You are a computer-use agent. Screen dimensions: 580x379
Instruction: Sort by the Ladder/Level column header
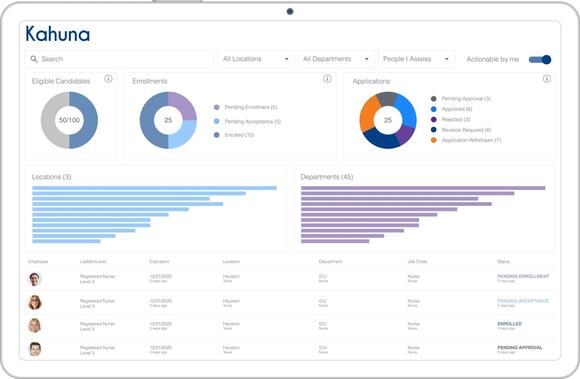click(x=93, y=261)
